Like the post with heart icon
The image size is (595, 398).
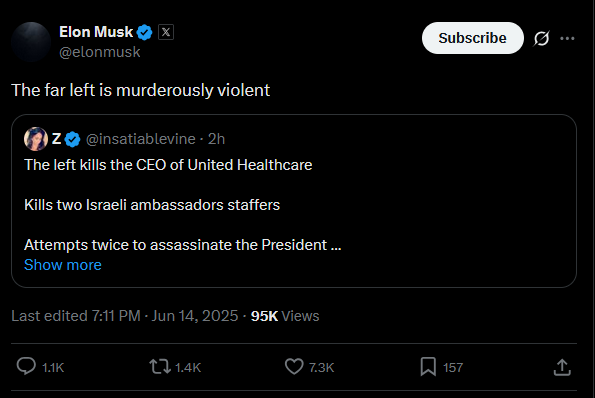294,367
